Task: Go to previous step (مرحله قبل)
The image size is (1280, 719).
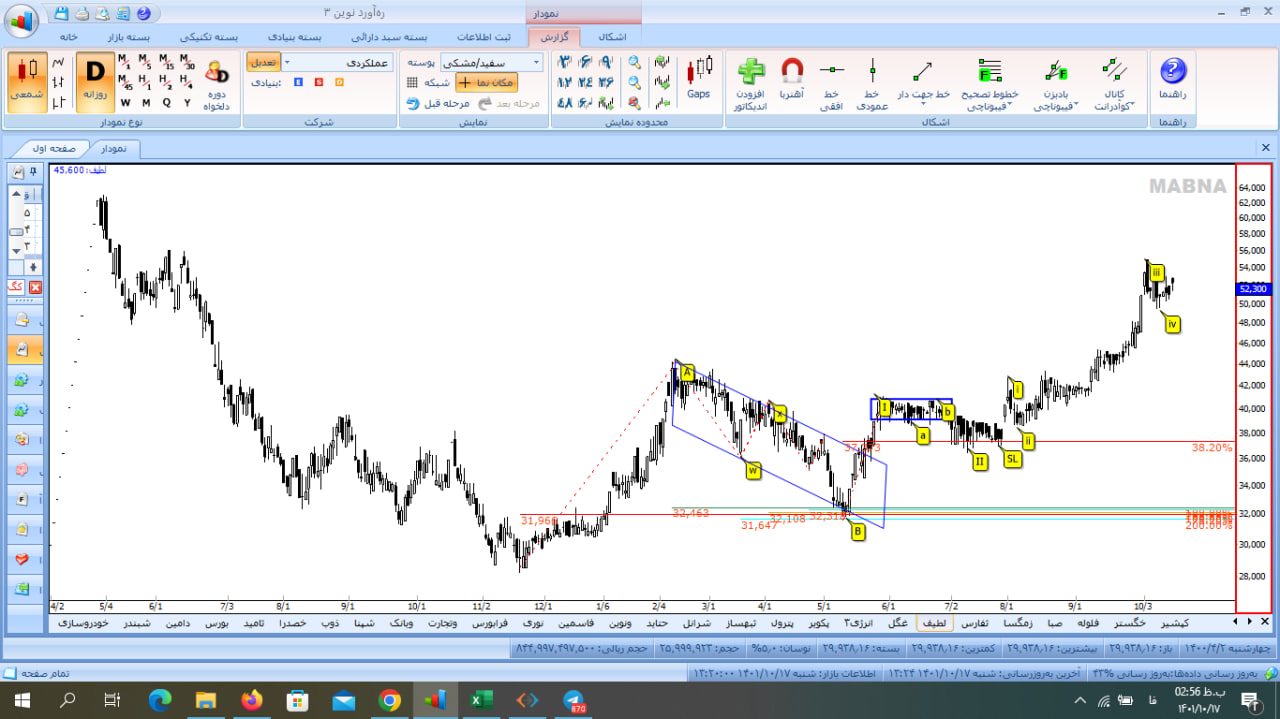Action: pyautogui.click(x=438, y=103)
